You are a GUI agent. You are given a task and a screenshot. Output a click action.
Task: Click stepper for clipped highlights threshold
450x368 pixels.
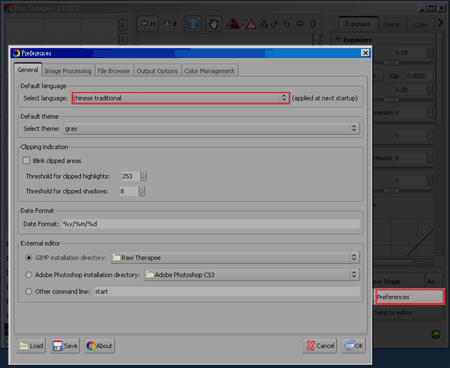(143, 176)
